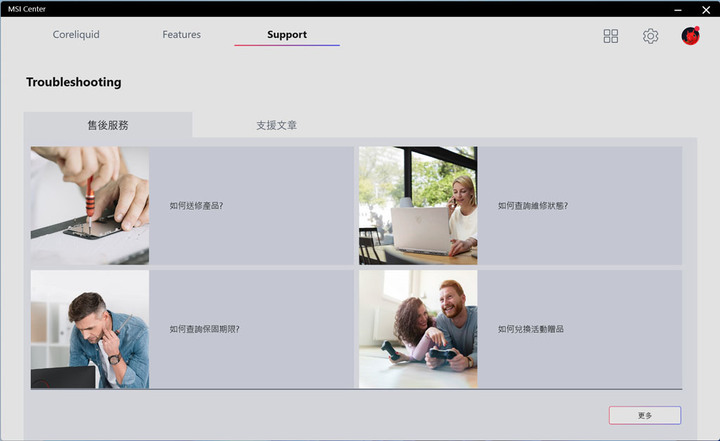Click the woman with laptop thumbnail
The height and width of the screenshot is (441, 720).
pos(418,205)
